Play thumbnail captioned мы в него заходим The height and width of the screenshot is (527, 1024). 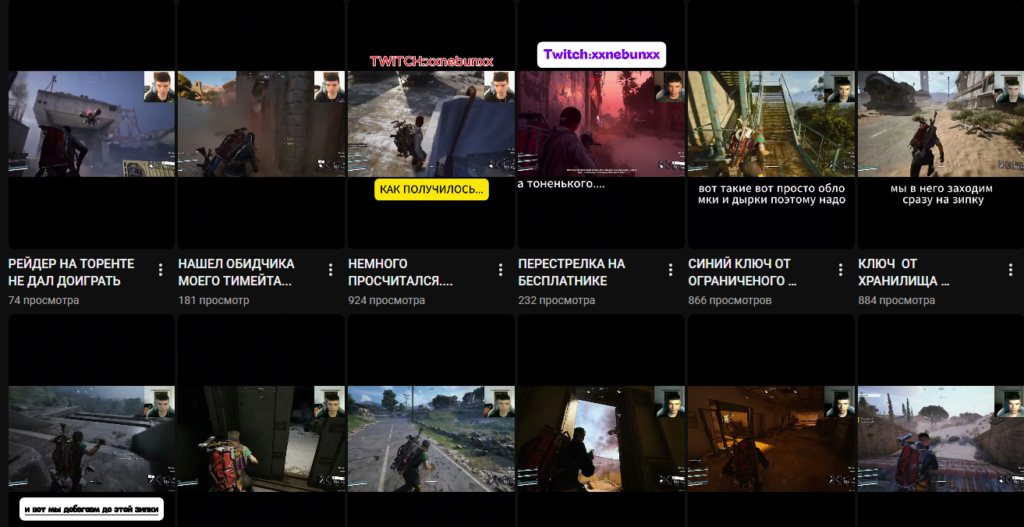(940, 124)
